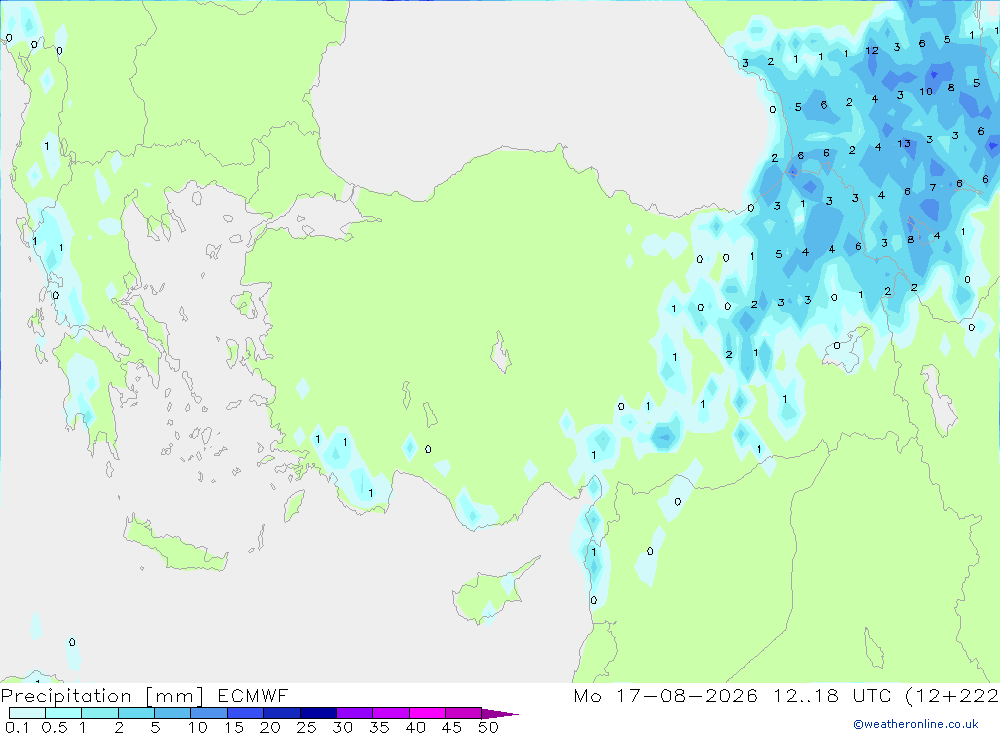1000x733 pixels.
Task: Select the 1–2 mm legend color swatch
Action: [x=100, y=713]
